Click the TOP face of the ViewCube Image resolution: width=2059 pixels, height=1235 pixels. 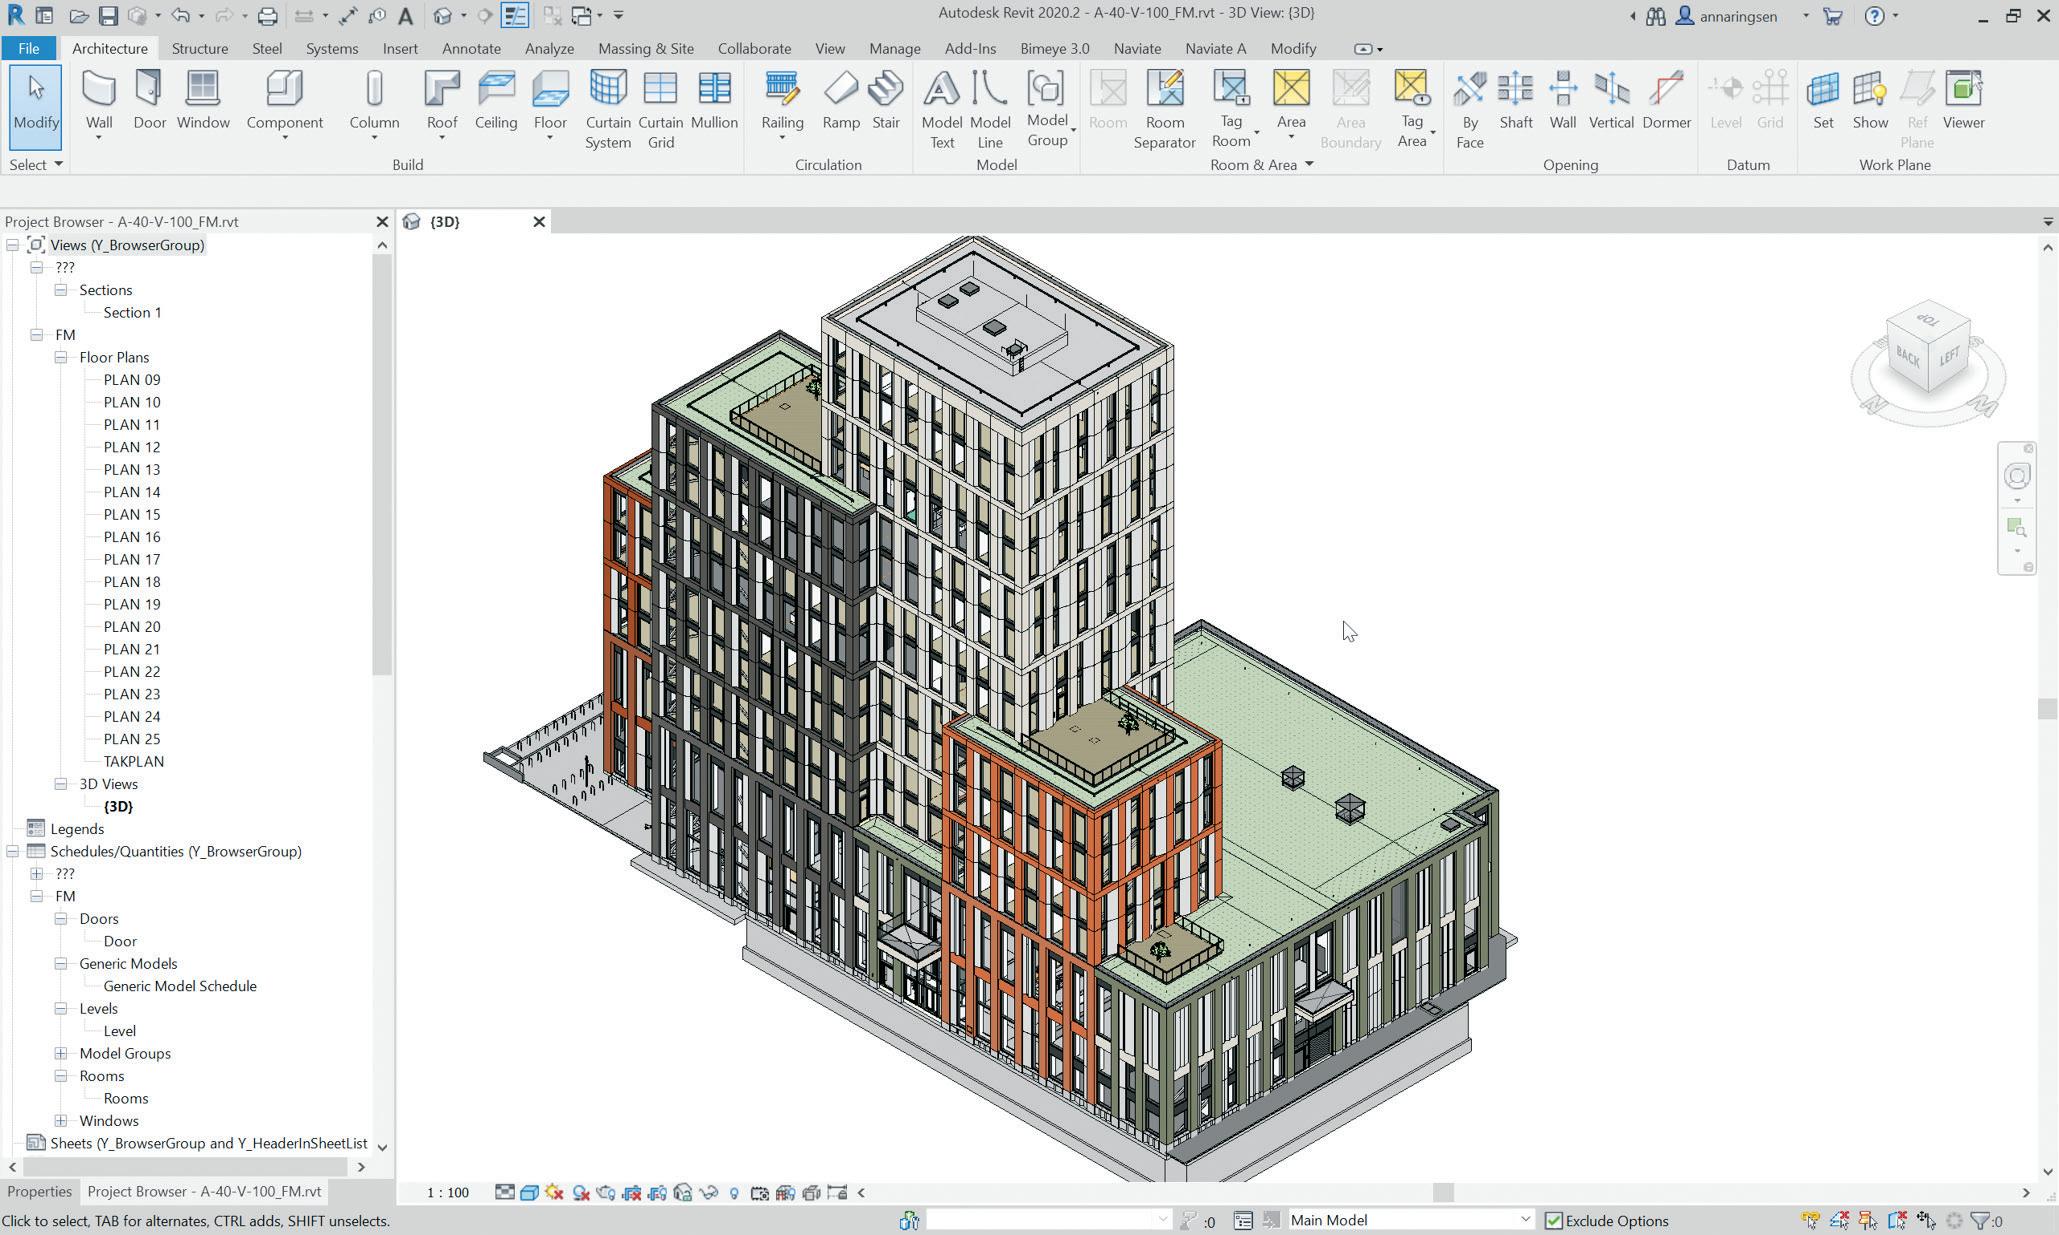[1926, 321]
